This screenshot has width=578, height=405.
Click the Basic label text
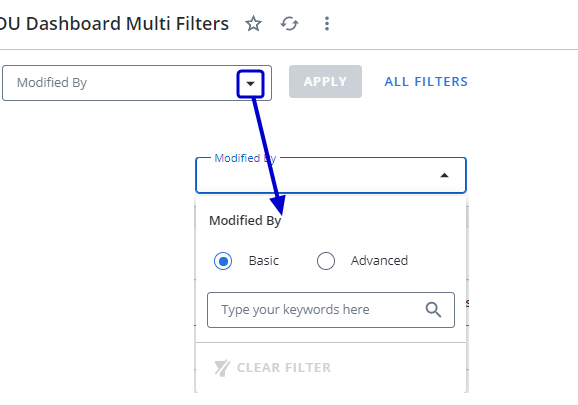(264, 261)
